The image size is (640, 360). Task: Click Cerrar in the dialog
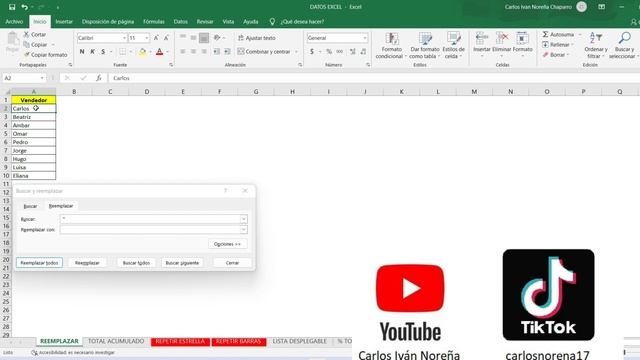232,263
